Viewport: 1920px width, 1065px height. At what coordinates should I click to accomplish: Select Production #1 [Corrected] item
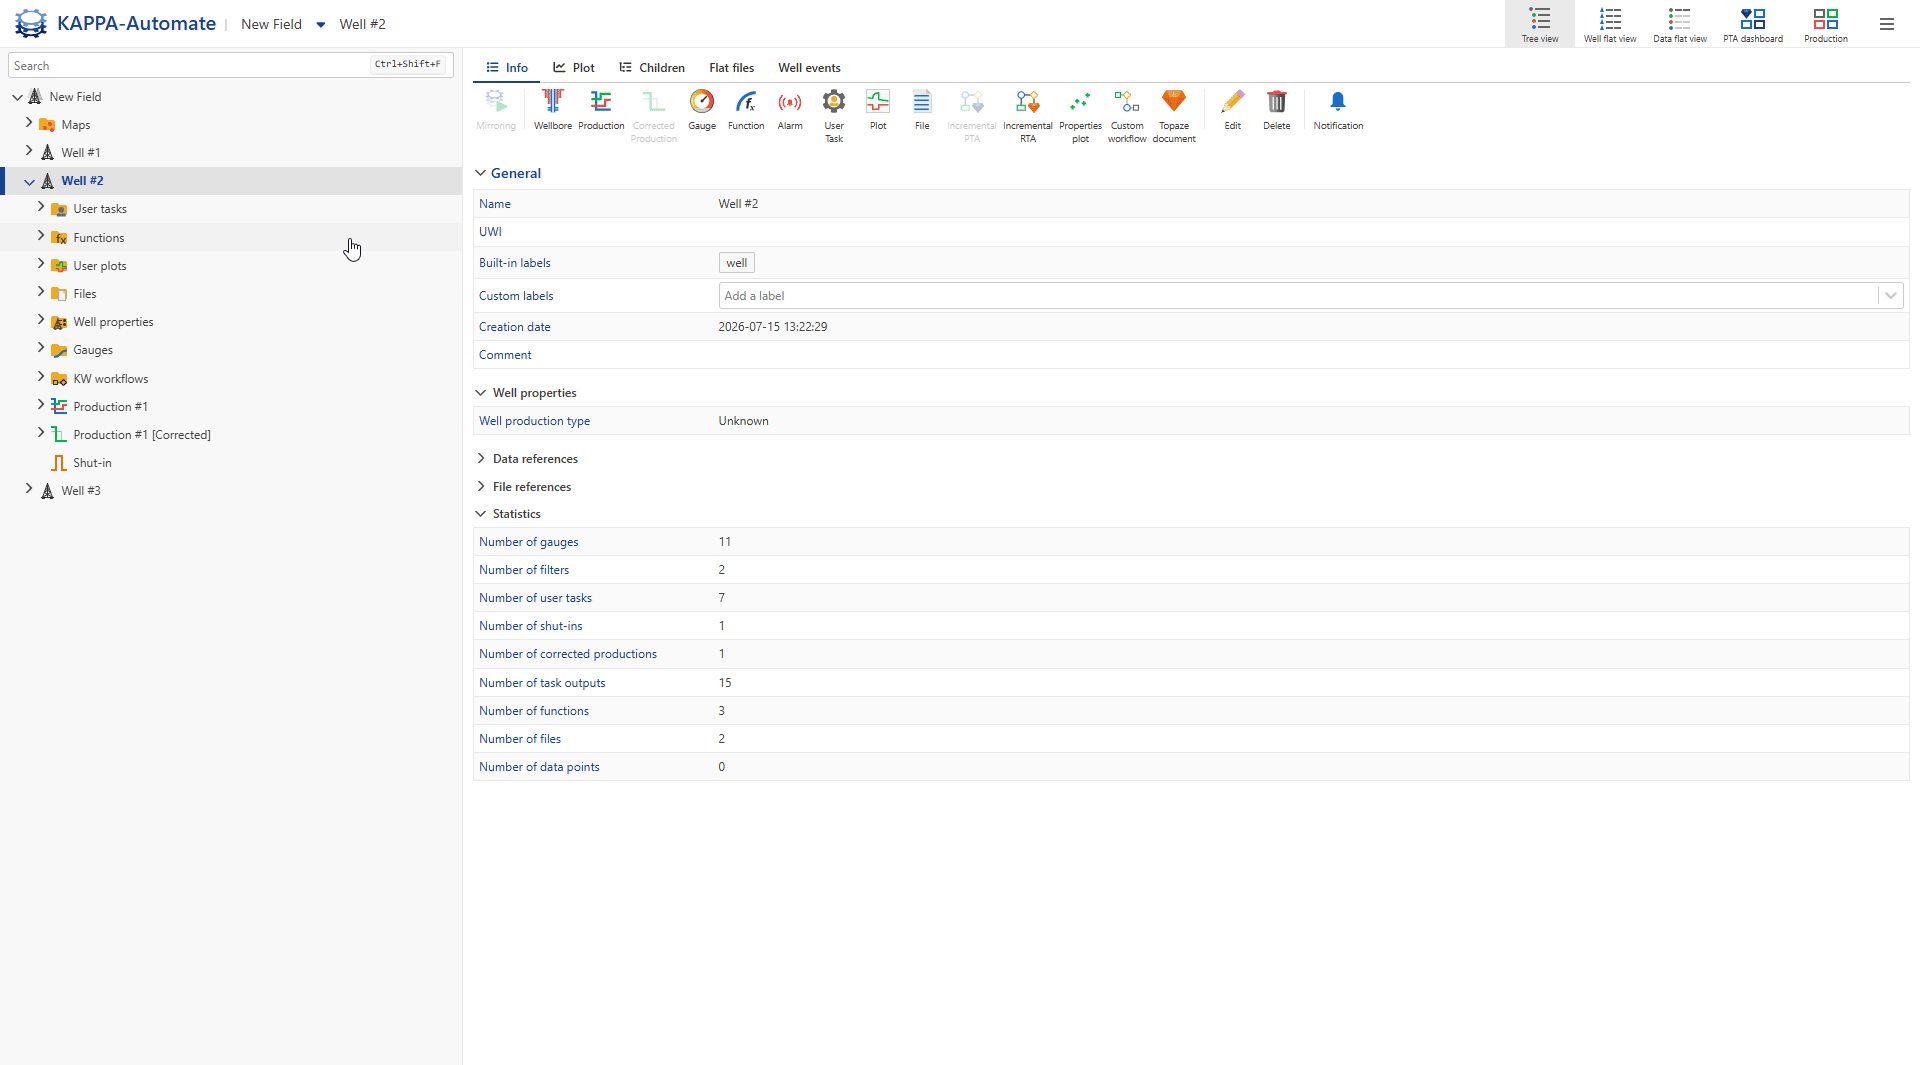click(x=141, y=435)
